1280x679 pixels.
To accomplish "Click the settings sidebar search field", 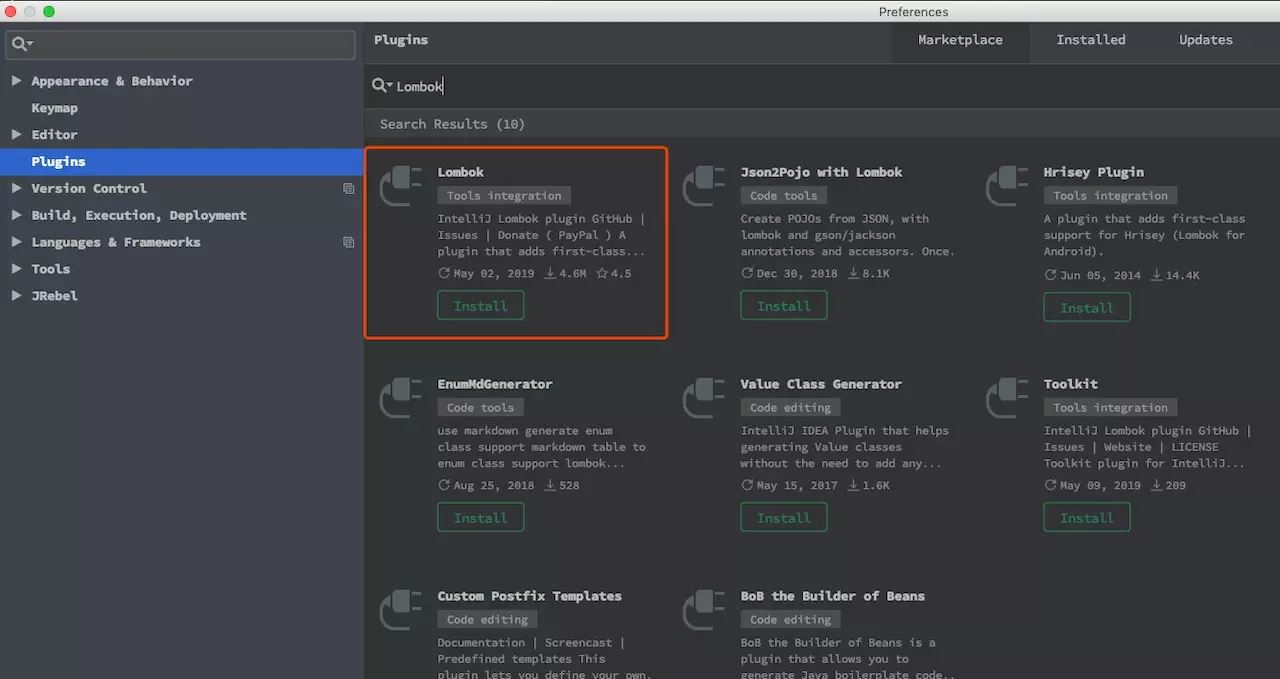I will coord(181,44).
